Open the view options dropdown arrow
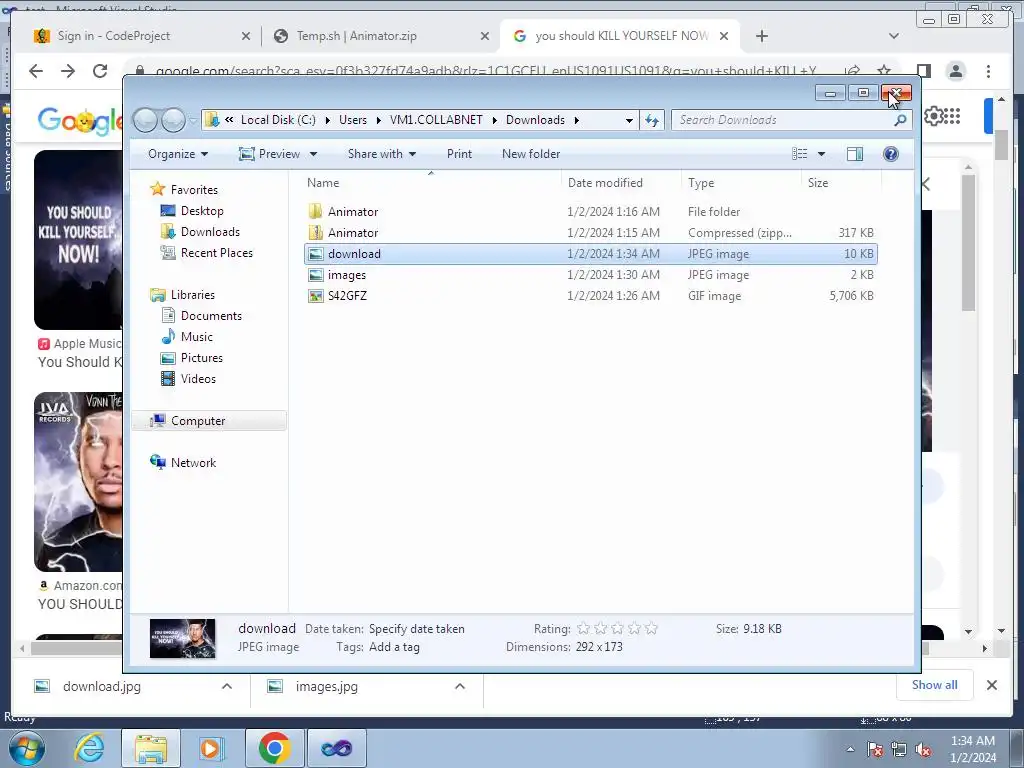This screenshot has width=1024, height=768. click(821, 154)
